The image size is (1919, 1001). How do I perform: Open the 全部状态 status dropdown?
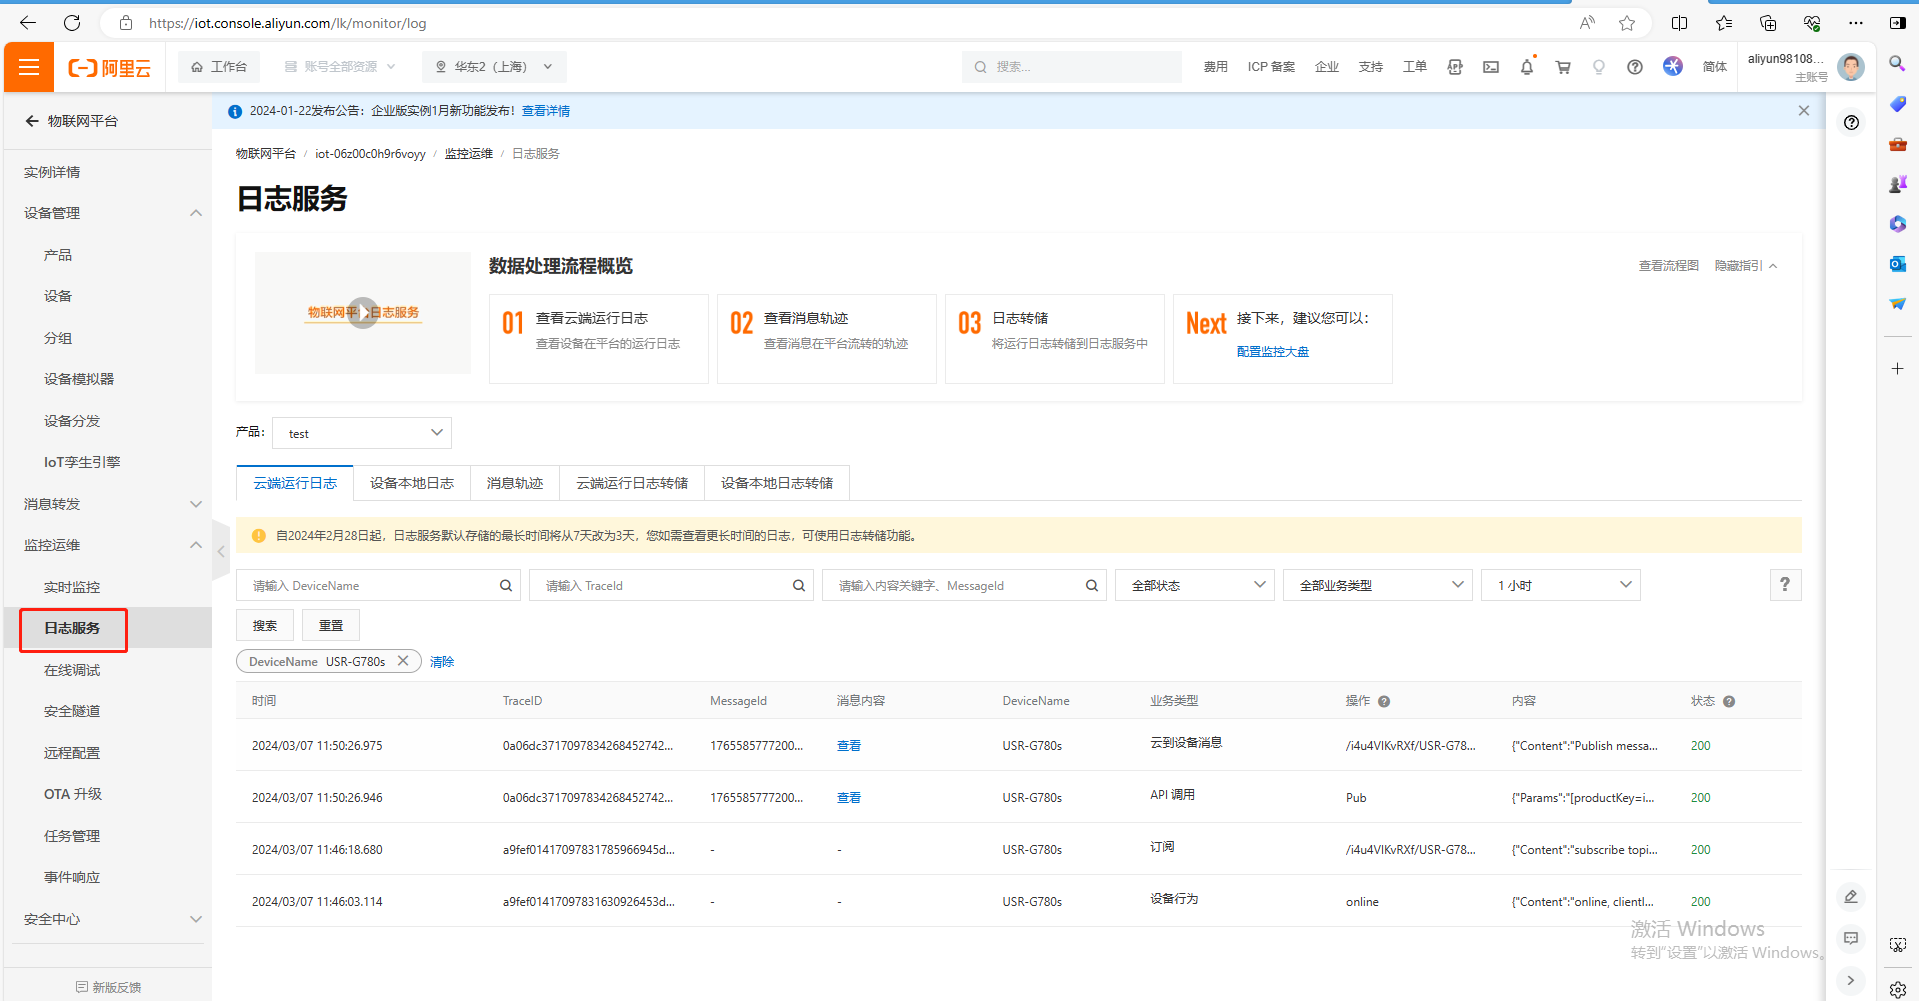tap(1195, 586)
